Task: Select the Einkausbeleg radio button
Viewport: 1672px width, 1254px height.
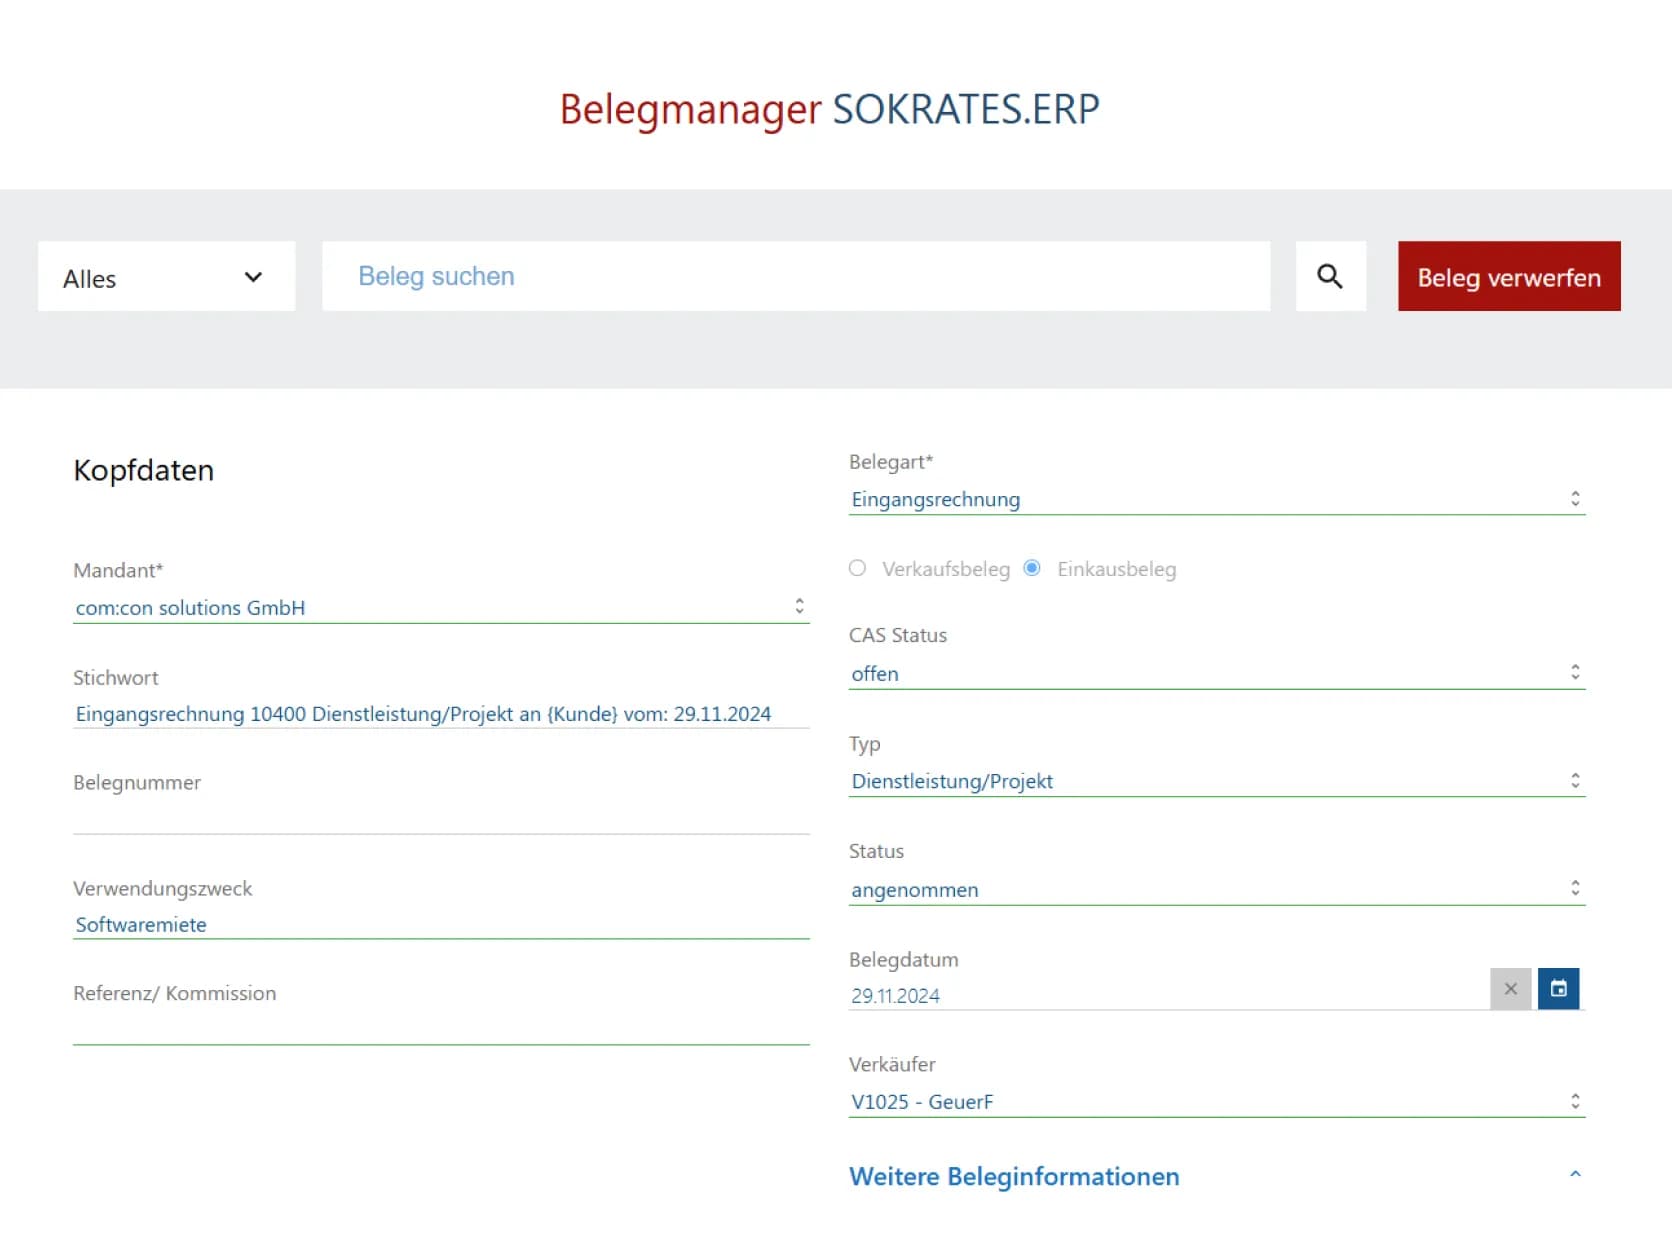Action: (x=1031, y=568)
